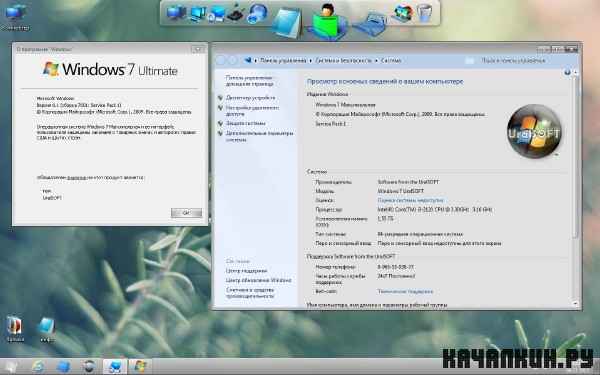Screen dimensions: 600x375
Task: Open Control Panel home page link
Action: point(249,80)
